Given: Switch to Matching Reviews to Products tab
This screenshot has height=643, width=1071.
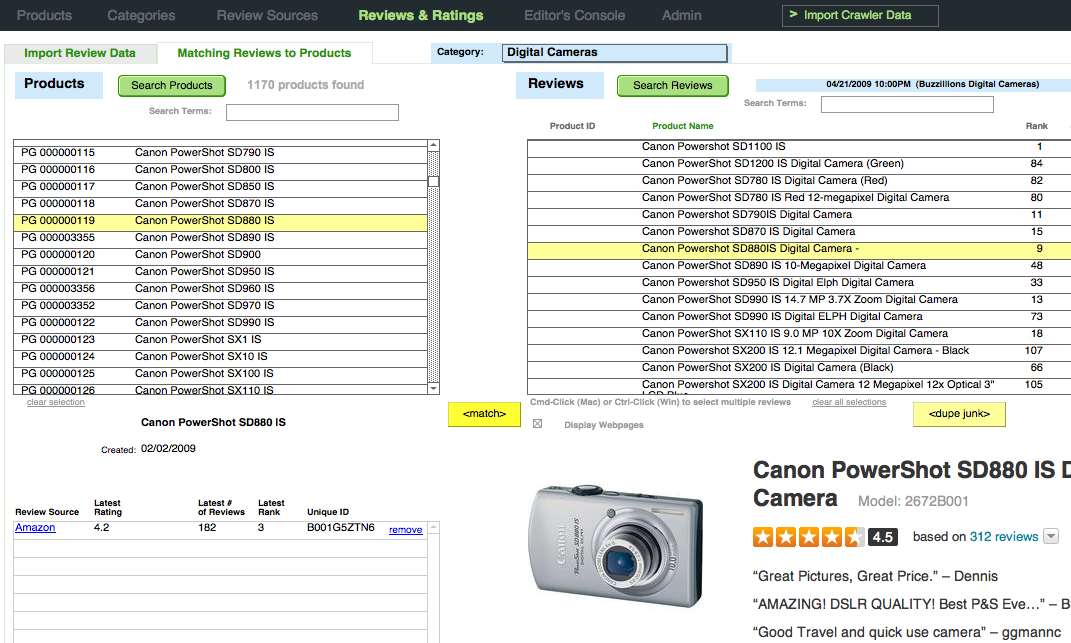Looking at the screenshot, I should [264, 53].
